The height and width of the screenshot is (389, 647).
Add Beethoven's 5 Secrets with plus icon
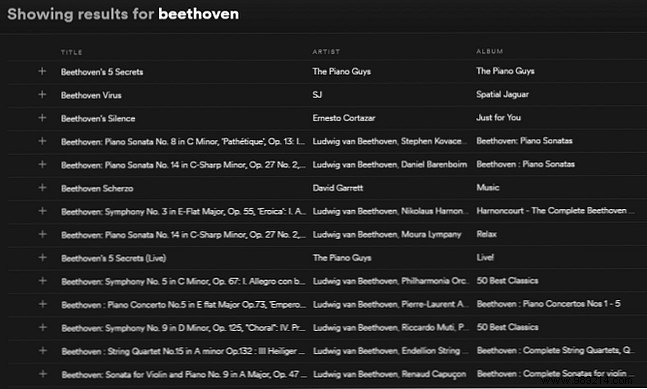pyautogui.click(x=42, y=71)
